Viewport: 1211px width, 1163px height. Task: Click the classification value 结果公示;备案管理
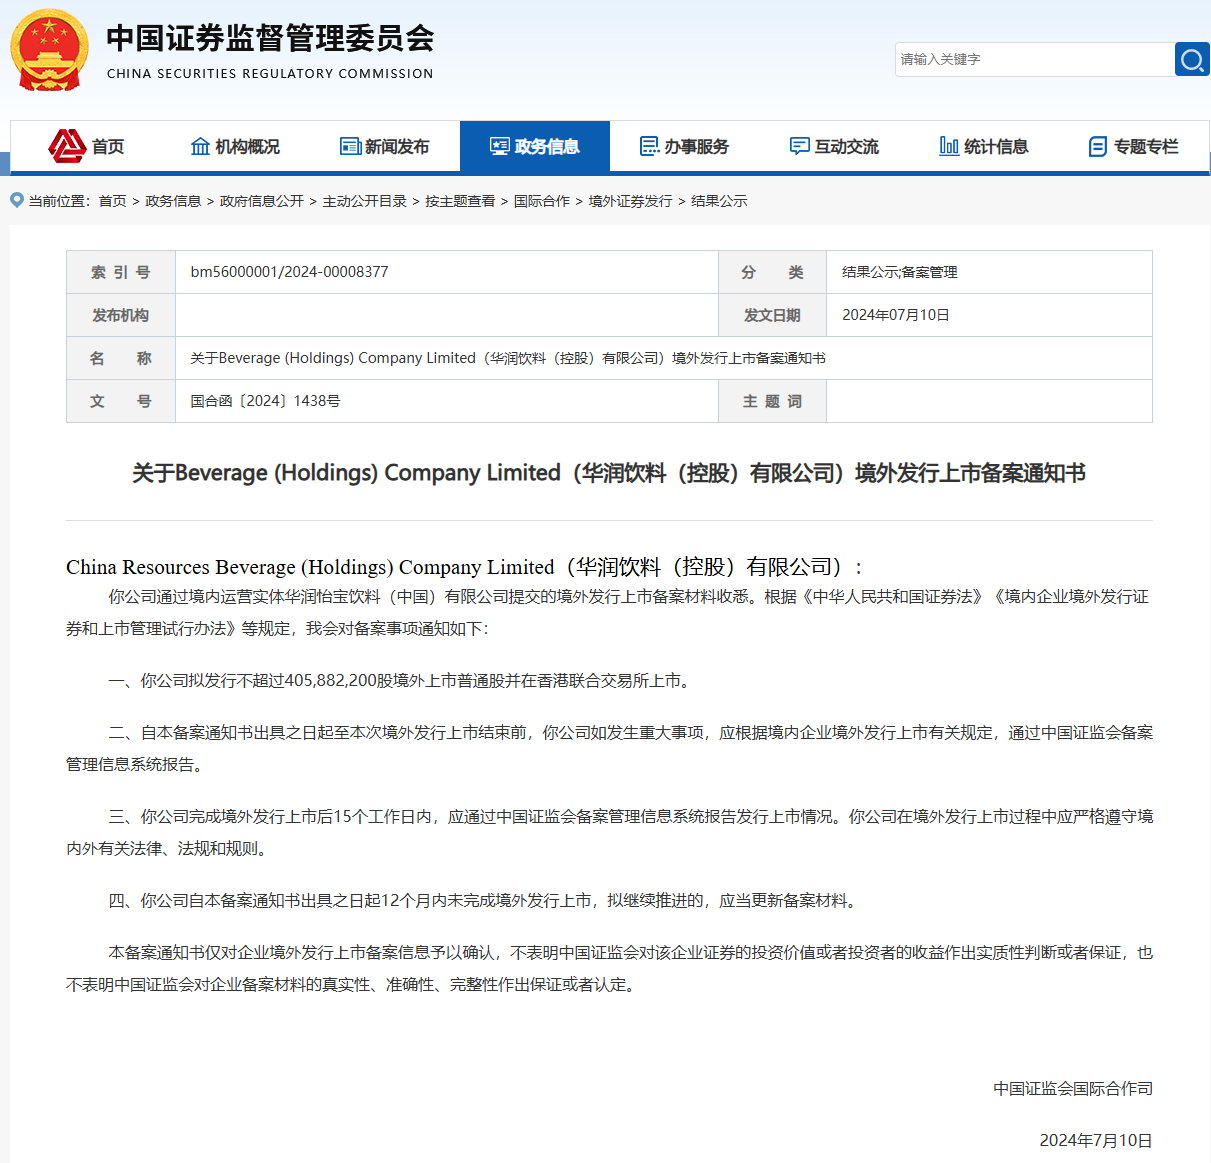click(x=899, y=272)
